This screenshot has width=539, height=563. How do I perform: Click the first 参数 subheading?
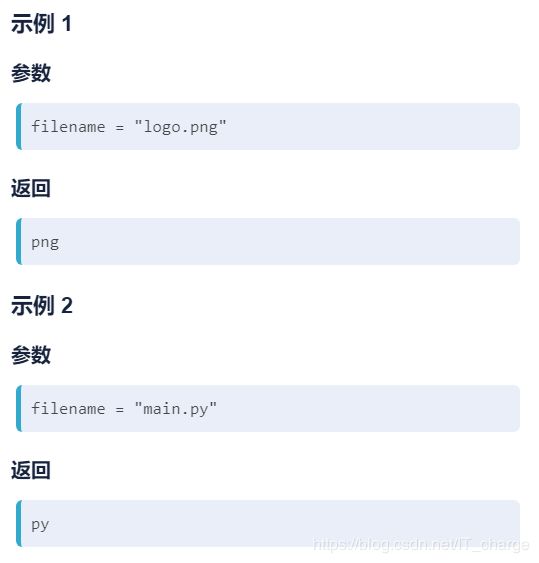(31, 73)
